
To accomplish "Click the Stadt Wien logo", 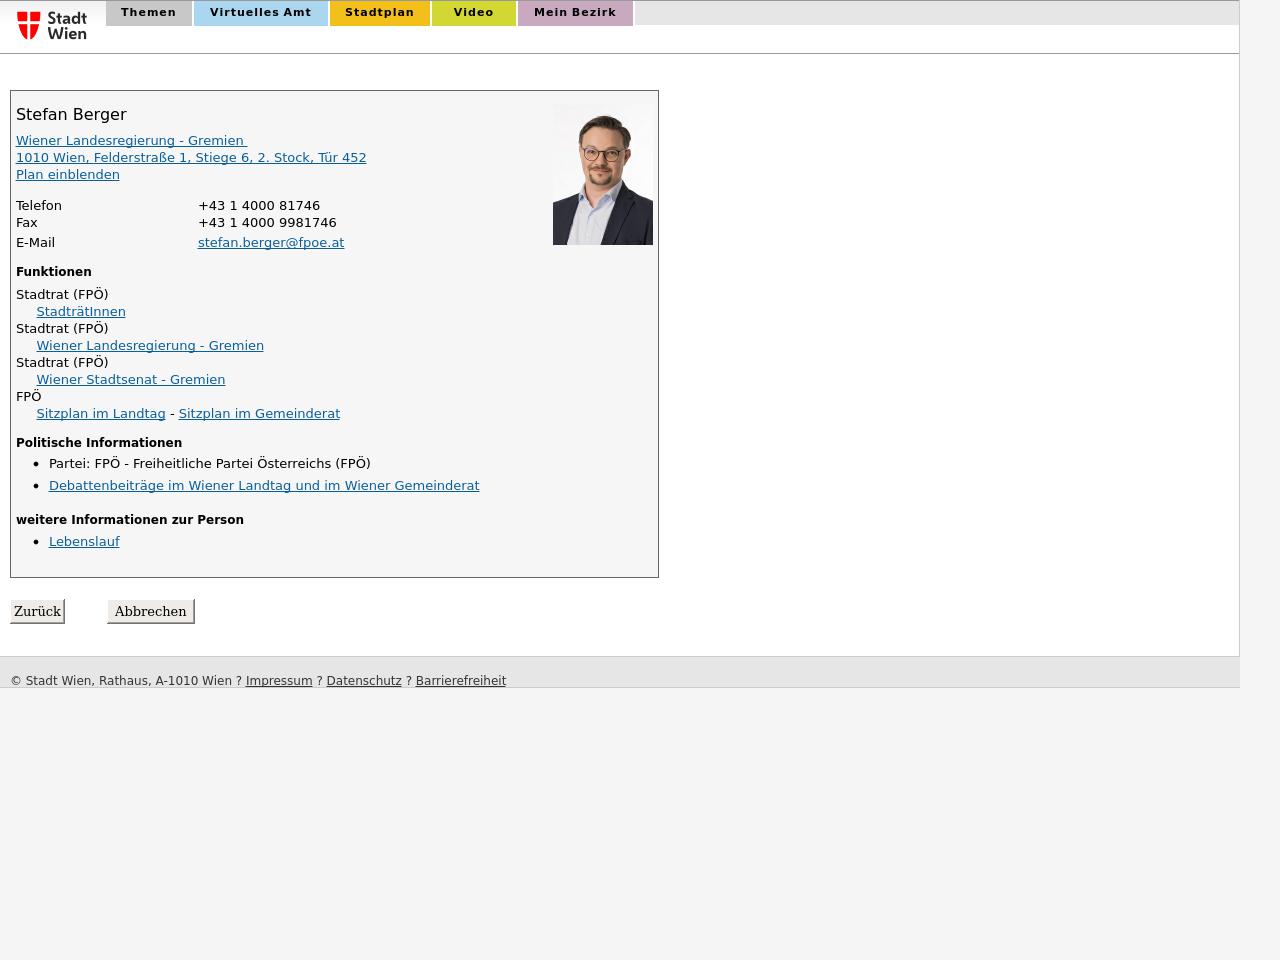I will click(52, 25).
